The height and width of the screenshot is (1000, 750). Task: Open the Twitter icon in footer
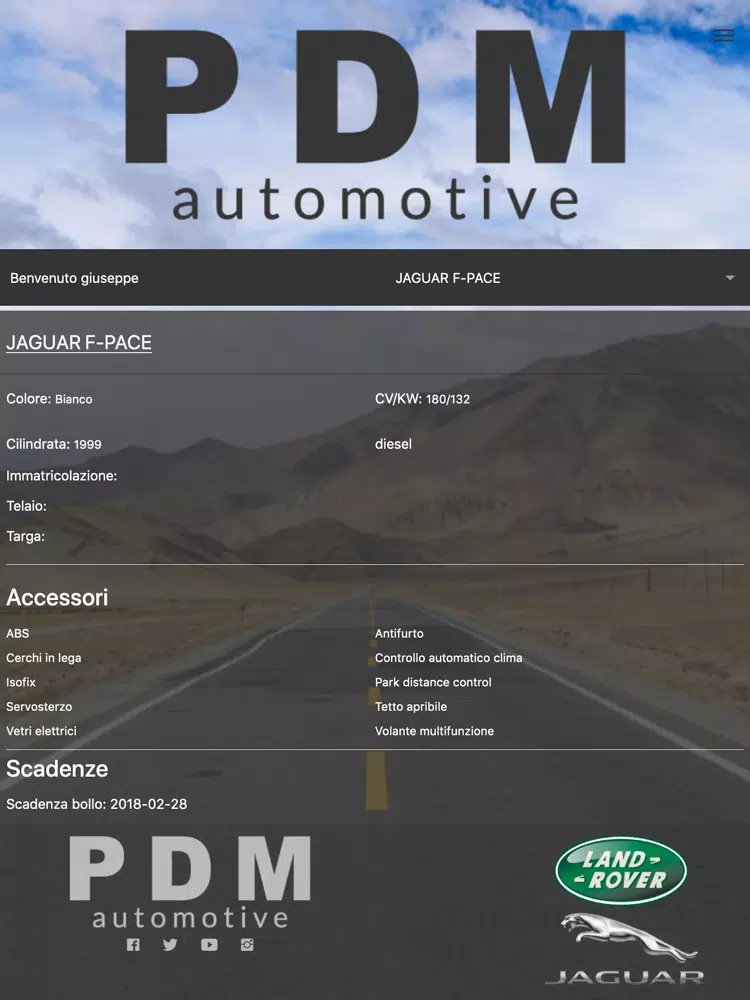pyautogui.click(x=170, y=945)
